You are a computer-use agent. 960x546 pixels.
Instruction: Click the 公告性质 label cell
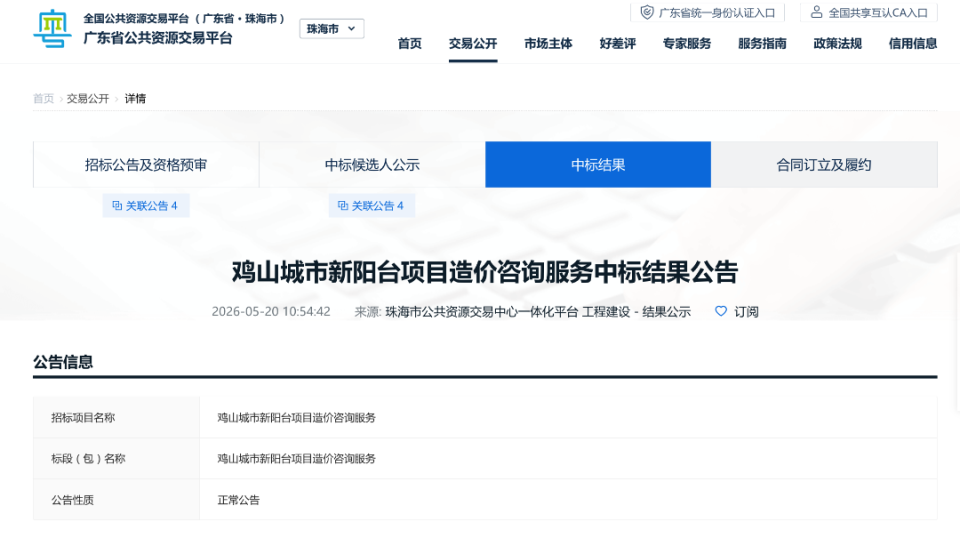(116, 499)
